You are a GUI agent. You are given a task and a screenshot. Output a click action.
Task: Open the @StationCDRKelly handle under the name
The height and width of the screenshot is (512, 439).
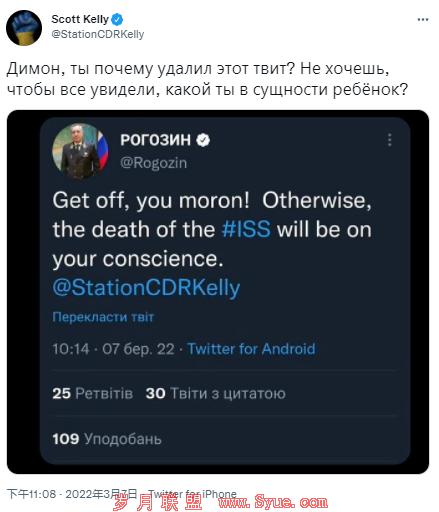click(98, 34)
